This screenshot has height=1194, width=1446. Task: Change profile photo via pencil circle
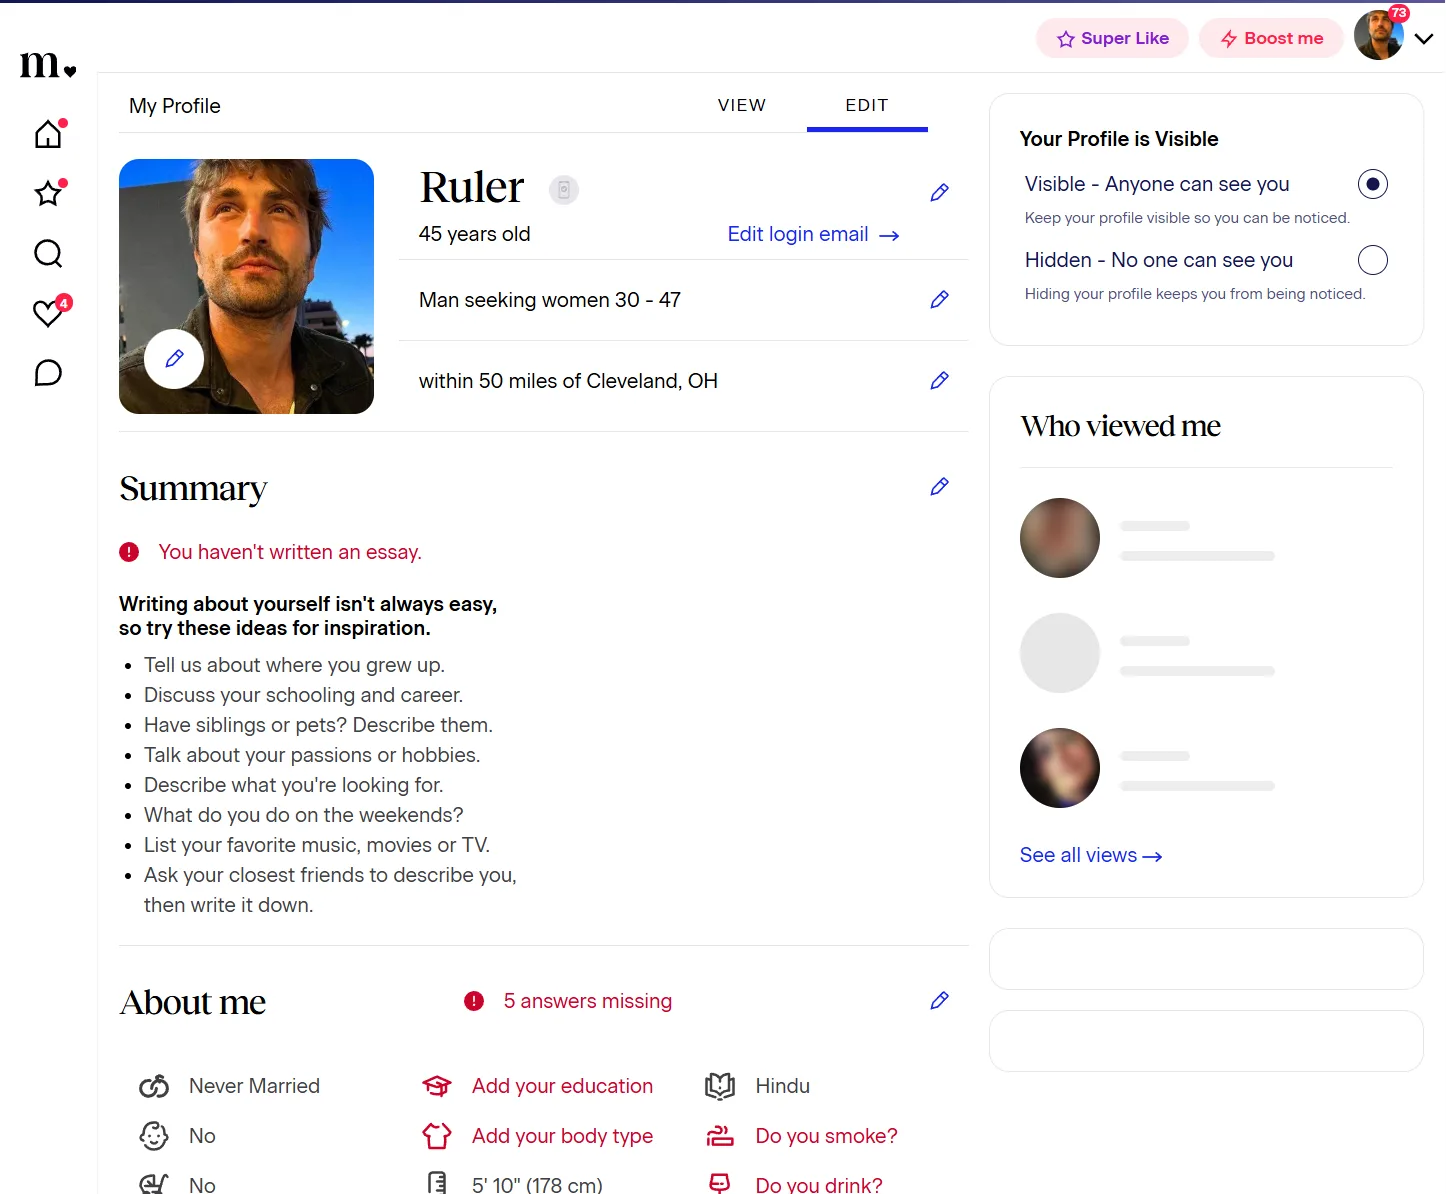(174, 358)
